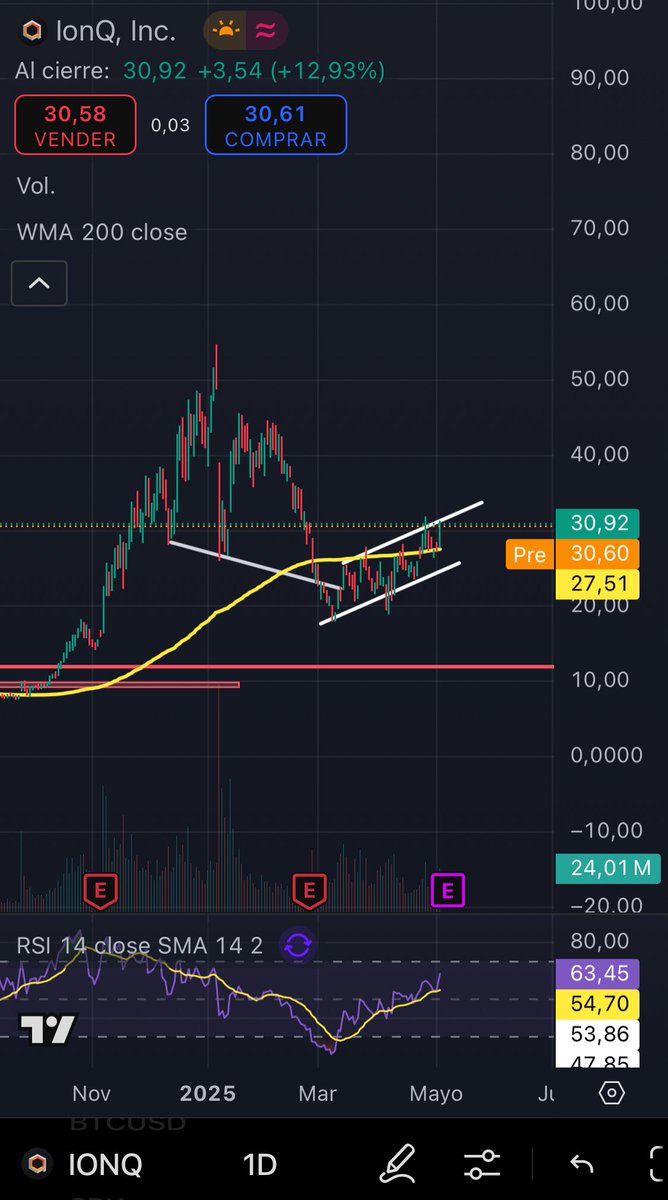Screen dimensions: 668x1200
Task: Undo last action with arrow icon
Action: click(x=581, y=1164)
